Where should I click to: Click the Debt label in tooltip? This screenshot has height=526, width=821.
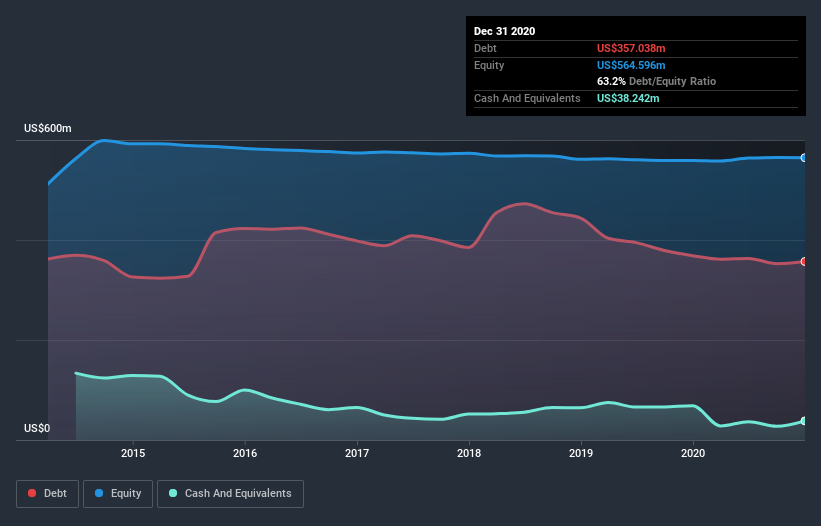coord(485,48)
